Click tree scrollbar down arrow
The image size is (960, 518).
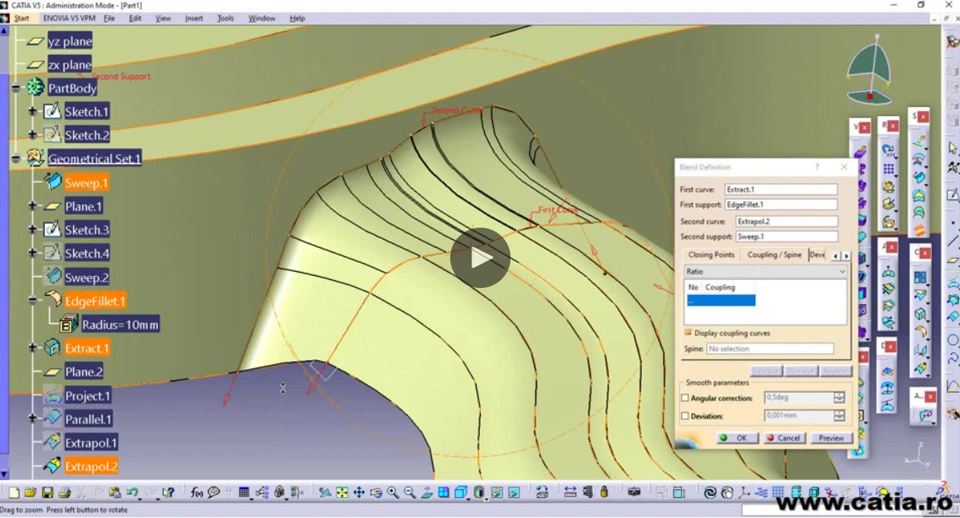pos(4,474)
